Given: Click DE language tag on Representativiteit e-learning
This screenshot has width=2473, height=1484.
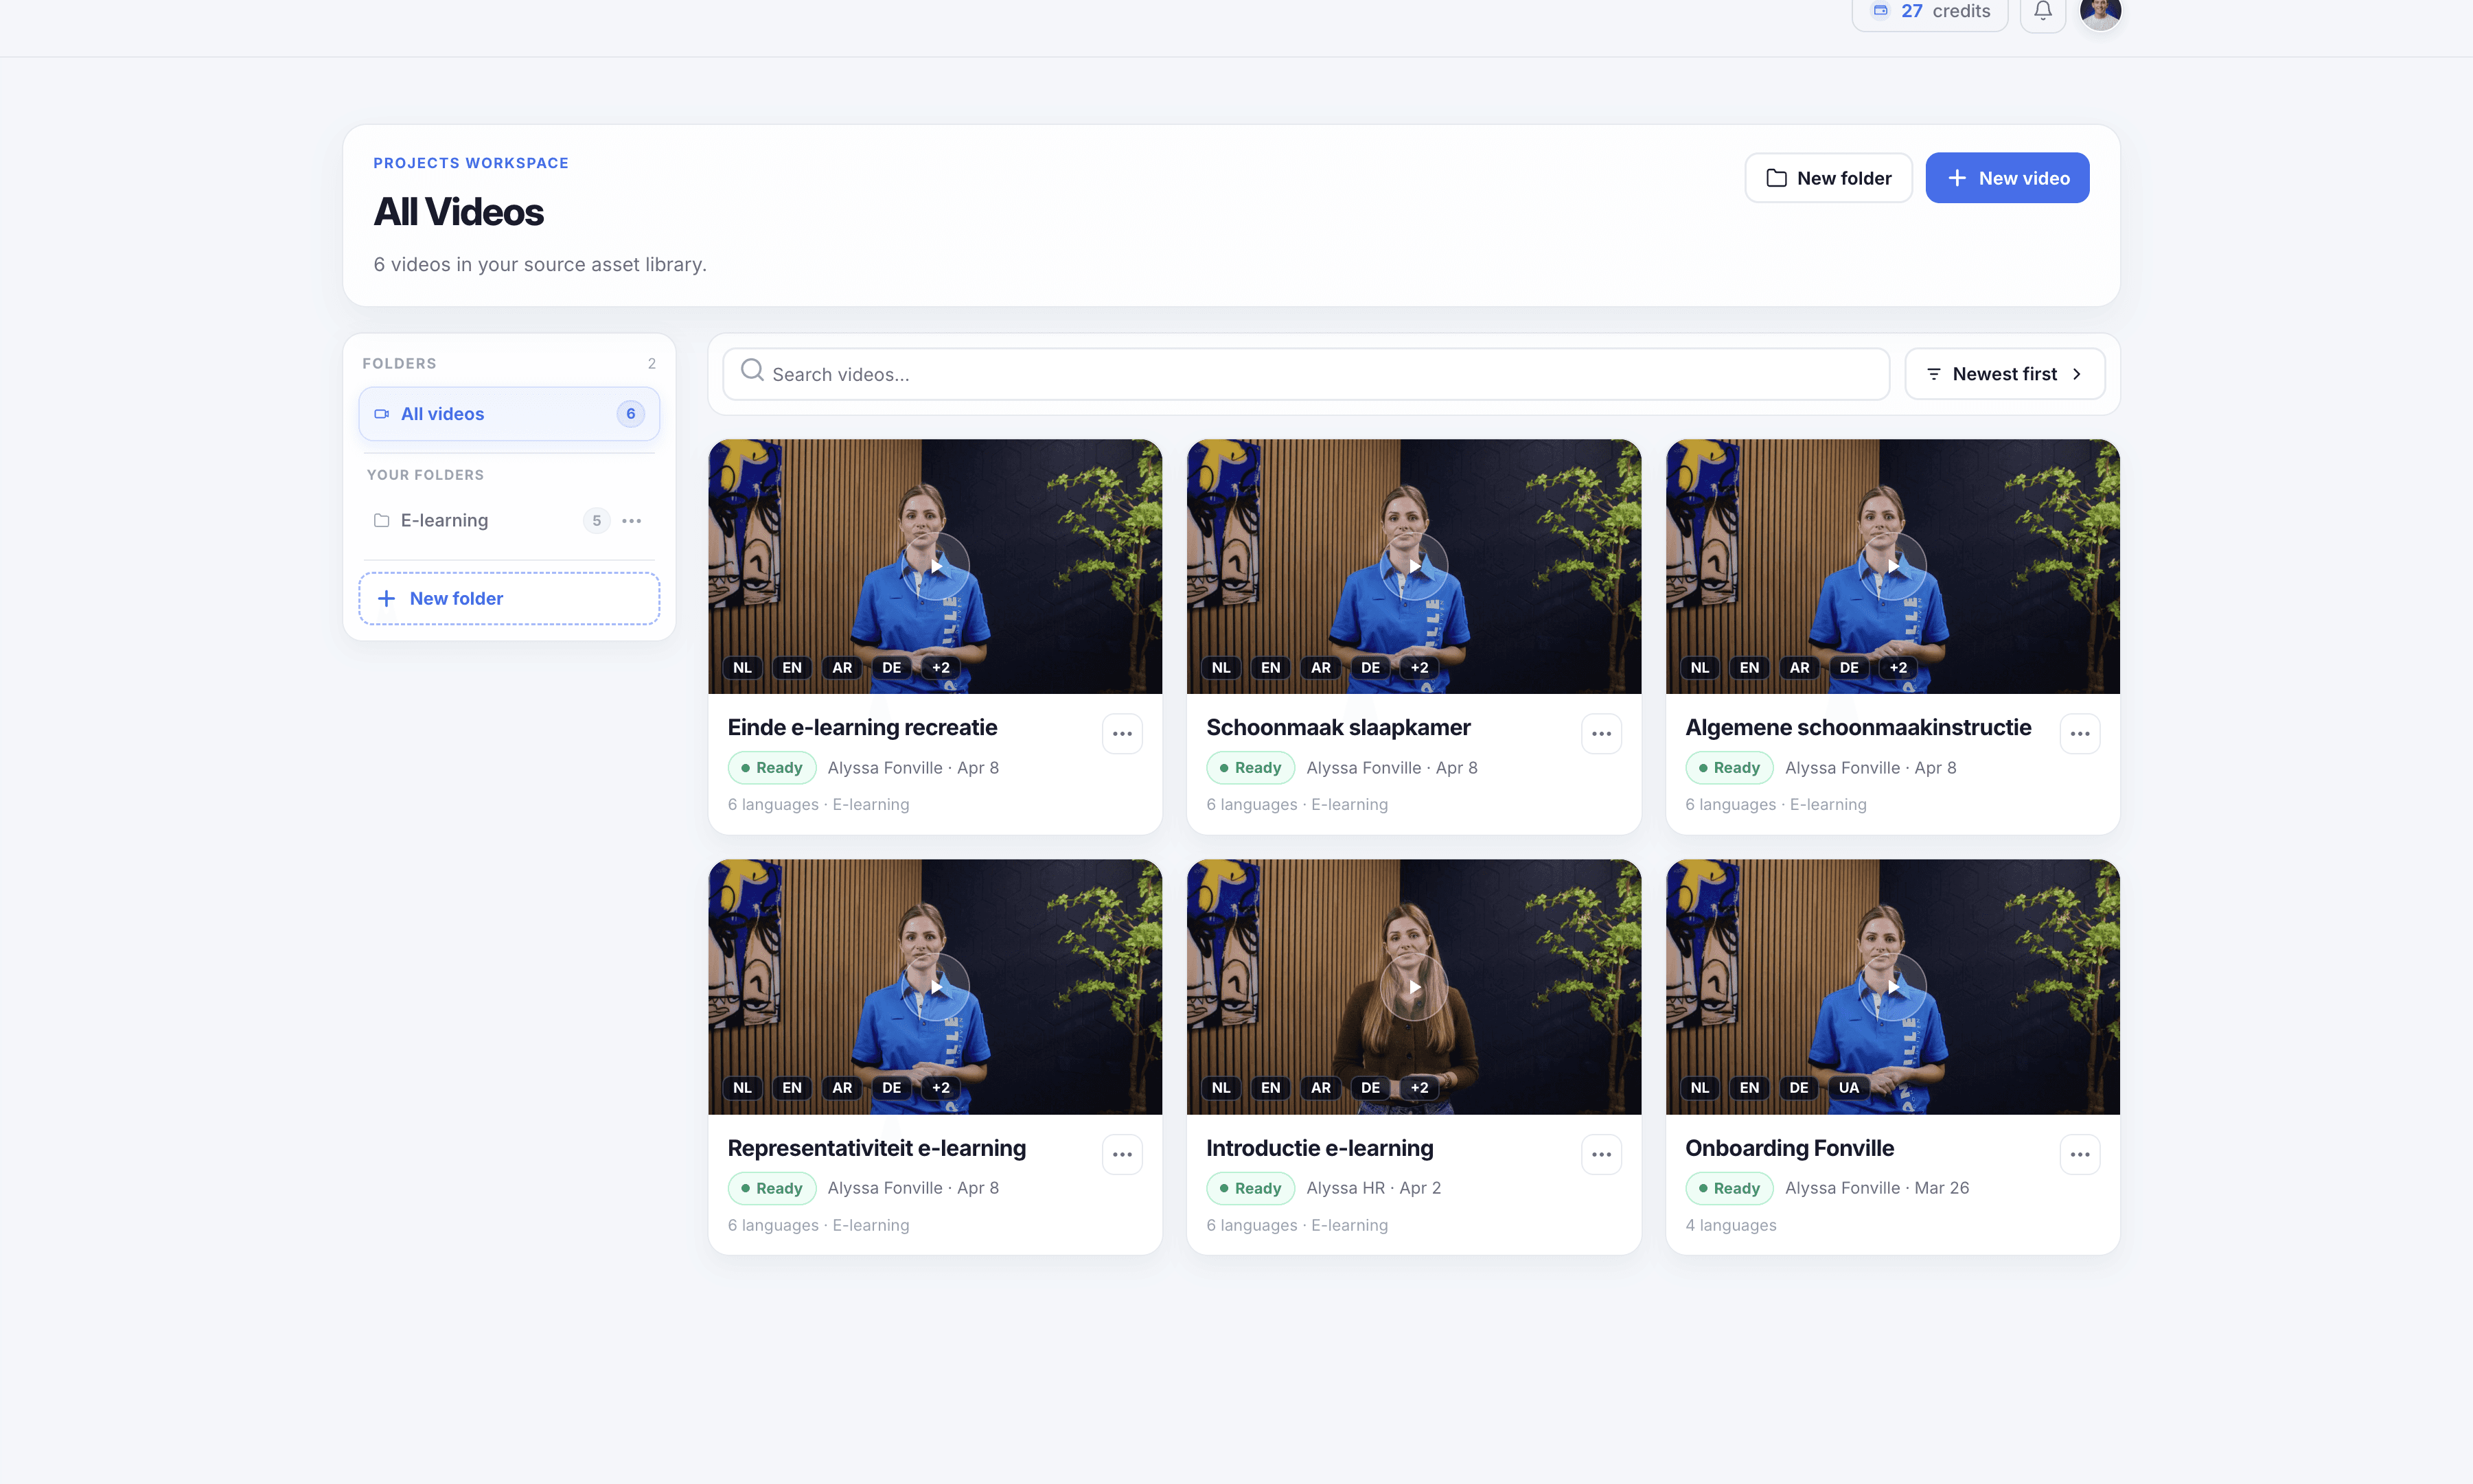Looking at the screenshot, I should (x=891, y=1087).
